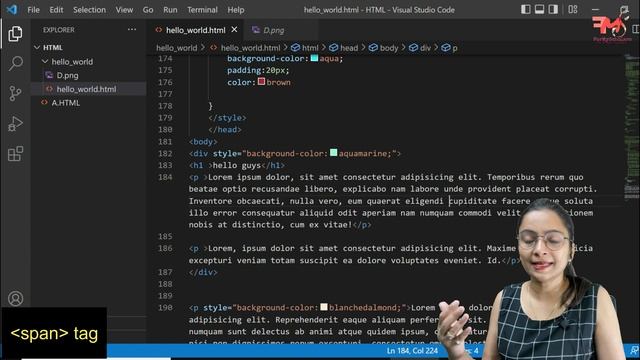Open the Explorer view in activity bar
Viewport: 640px width, 360px height.
coord(15,33)
